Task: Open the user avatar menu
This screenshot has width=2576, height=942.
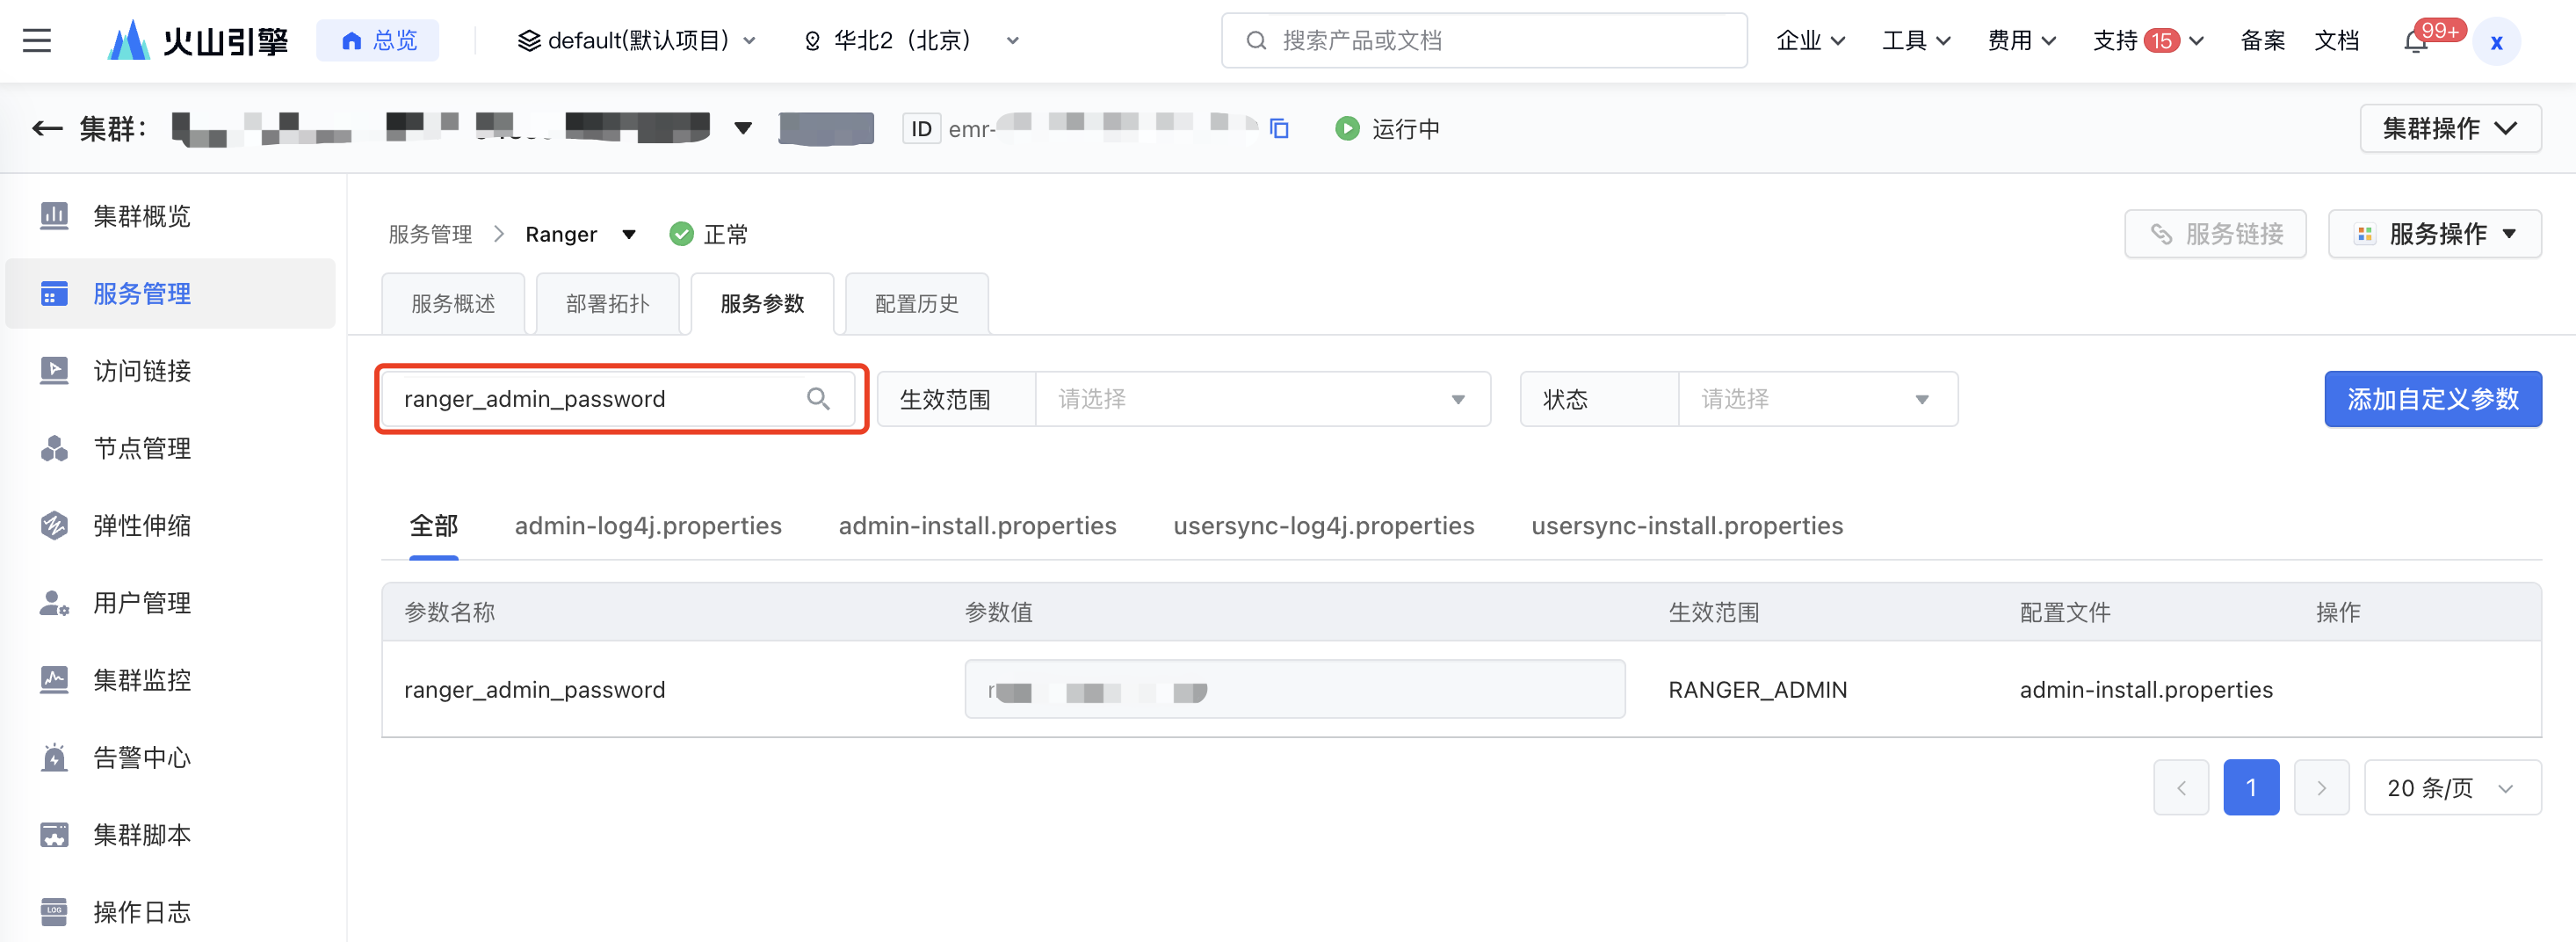Action: point(2496,42)
